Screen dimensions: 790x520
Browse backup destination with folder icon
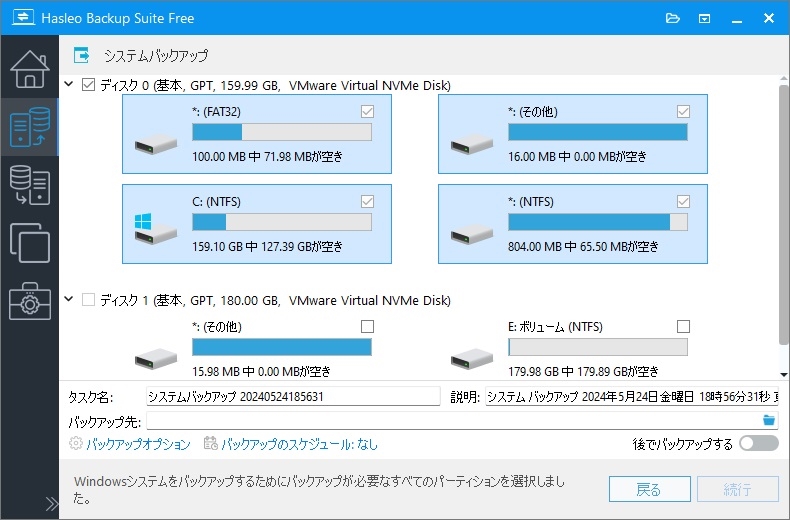769,420
